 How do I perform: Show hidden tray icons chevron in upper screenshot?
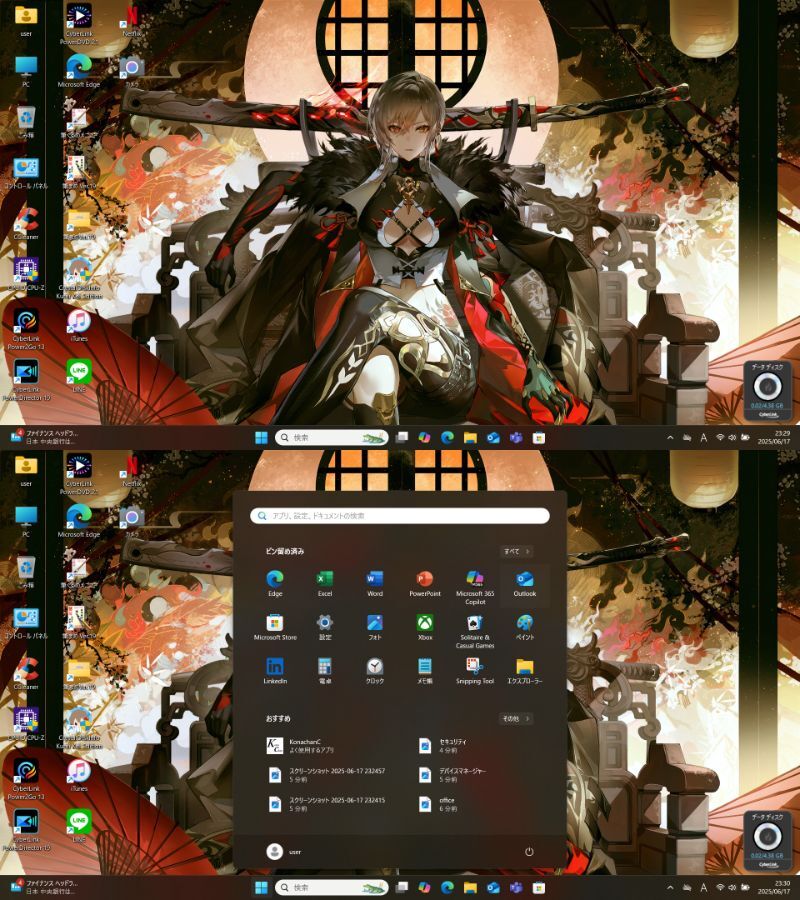(x=670, y=438)
